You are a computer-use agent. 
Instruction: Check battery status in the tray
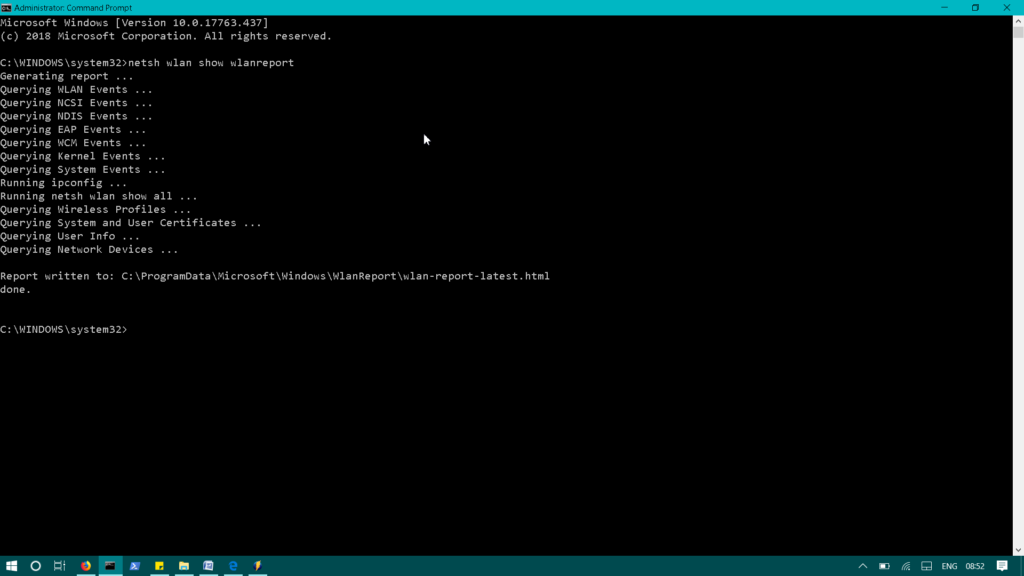pos(884,566)
